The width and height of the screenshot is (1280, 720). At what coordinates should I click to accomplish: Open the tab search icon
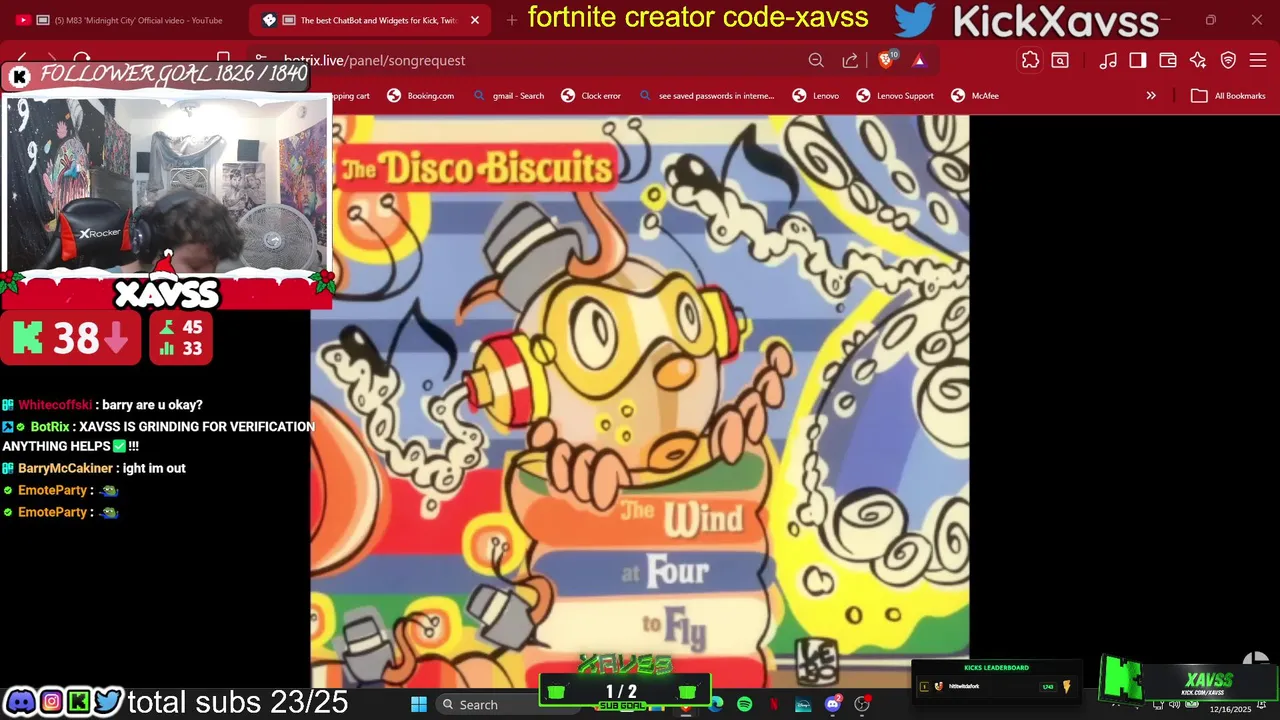click(1060, 60)
